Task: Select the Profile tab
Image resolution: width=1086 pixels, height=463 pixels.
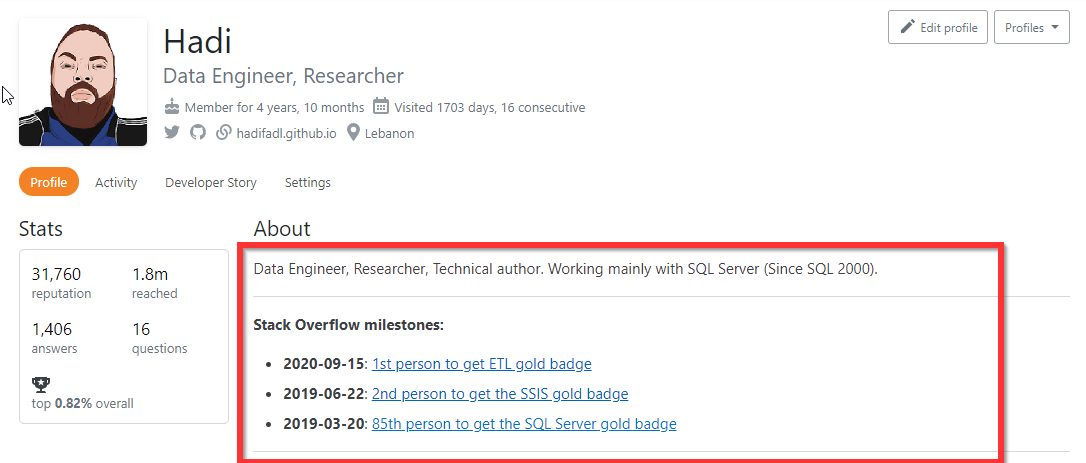Action: (x=48, y=183)
